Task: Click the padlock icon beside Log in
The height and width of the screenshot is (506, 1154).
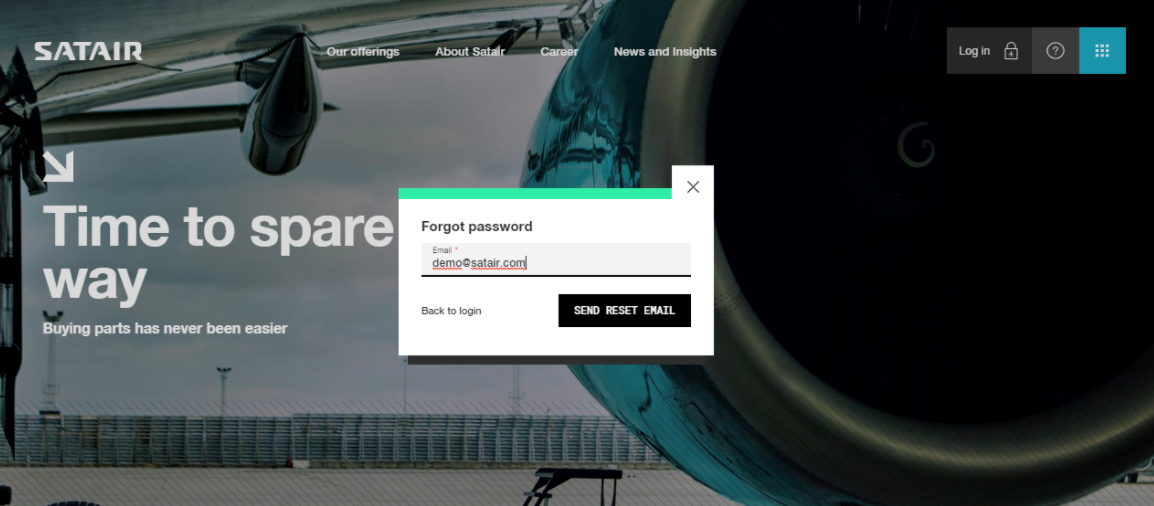Action: pyautogui.click(x=1011, y=51)
